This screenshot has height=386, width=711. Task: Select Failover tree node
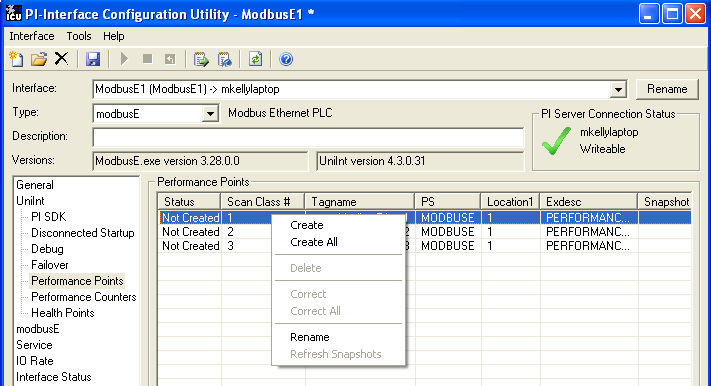tap(49, 265)
